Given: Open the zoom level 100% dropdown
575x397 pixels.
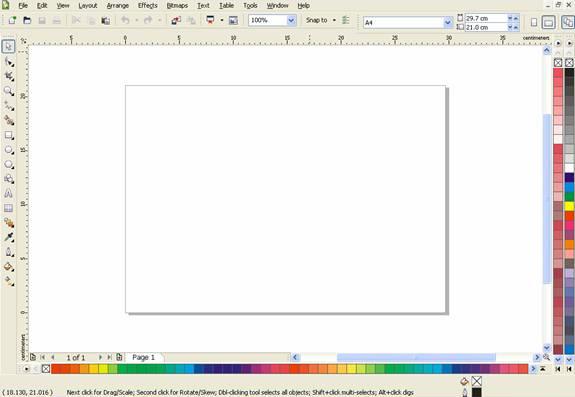Looking at the screenshot, I should tap(291, 21).
